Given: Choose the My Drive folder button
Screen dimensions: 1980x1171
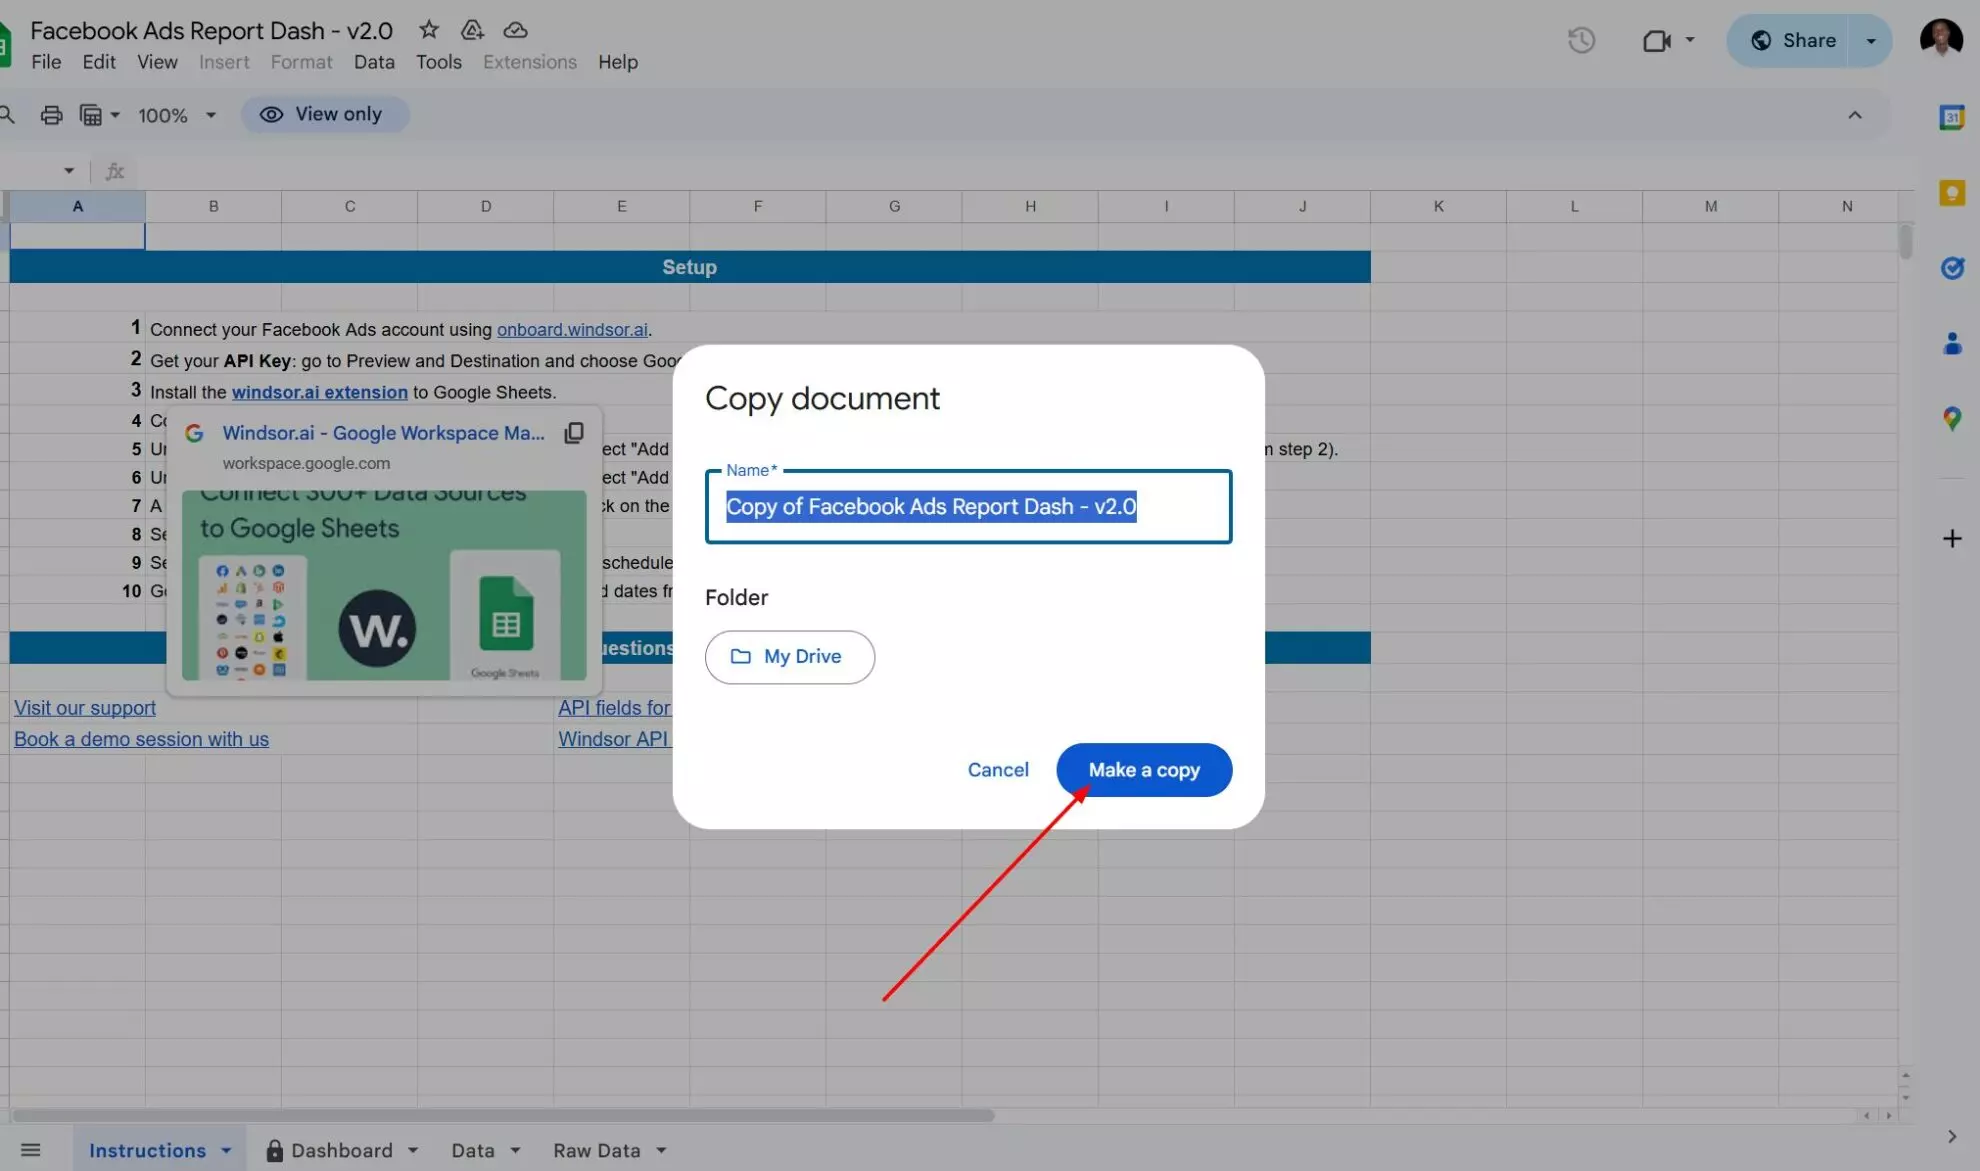Looking at the screenshot, I should coord(789,657).
